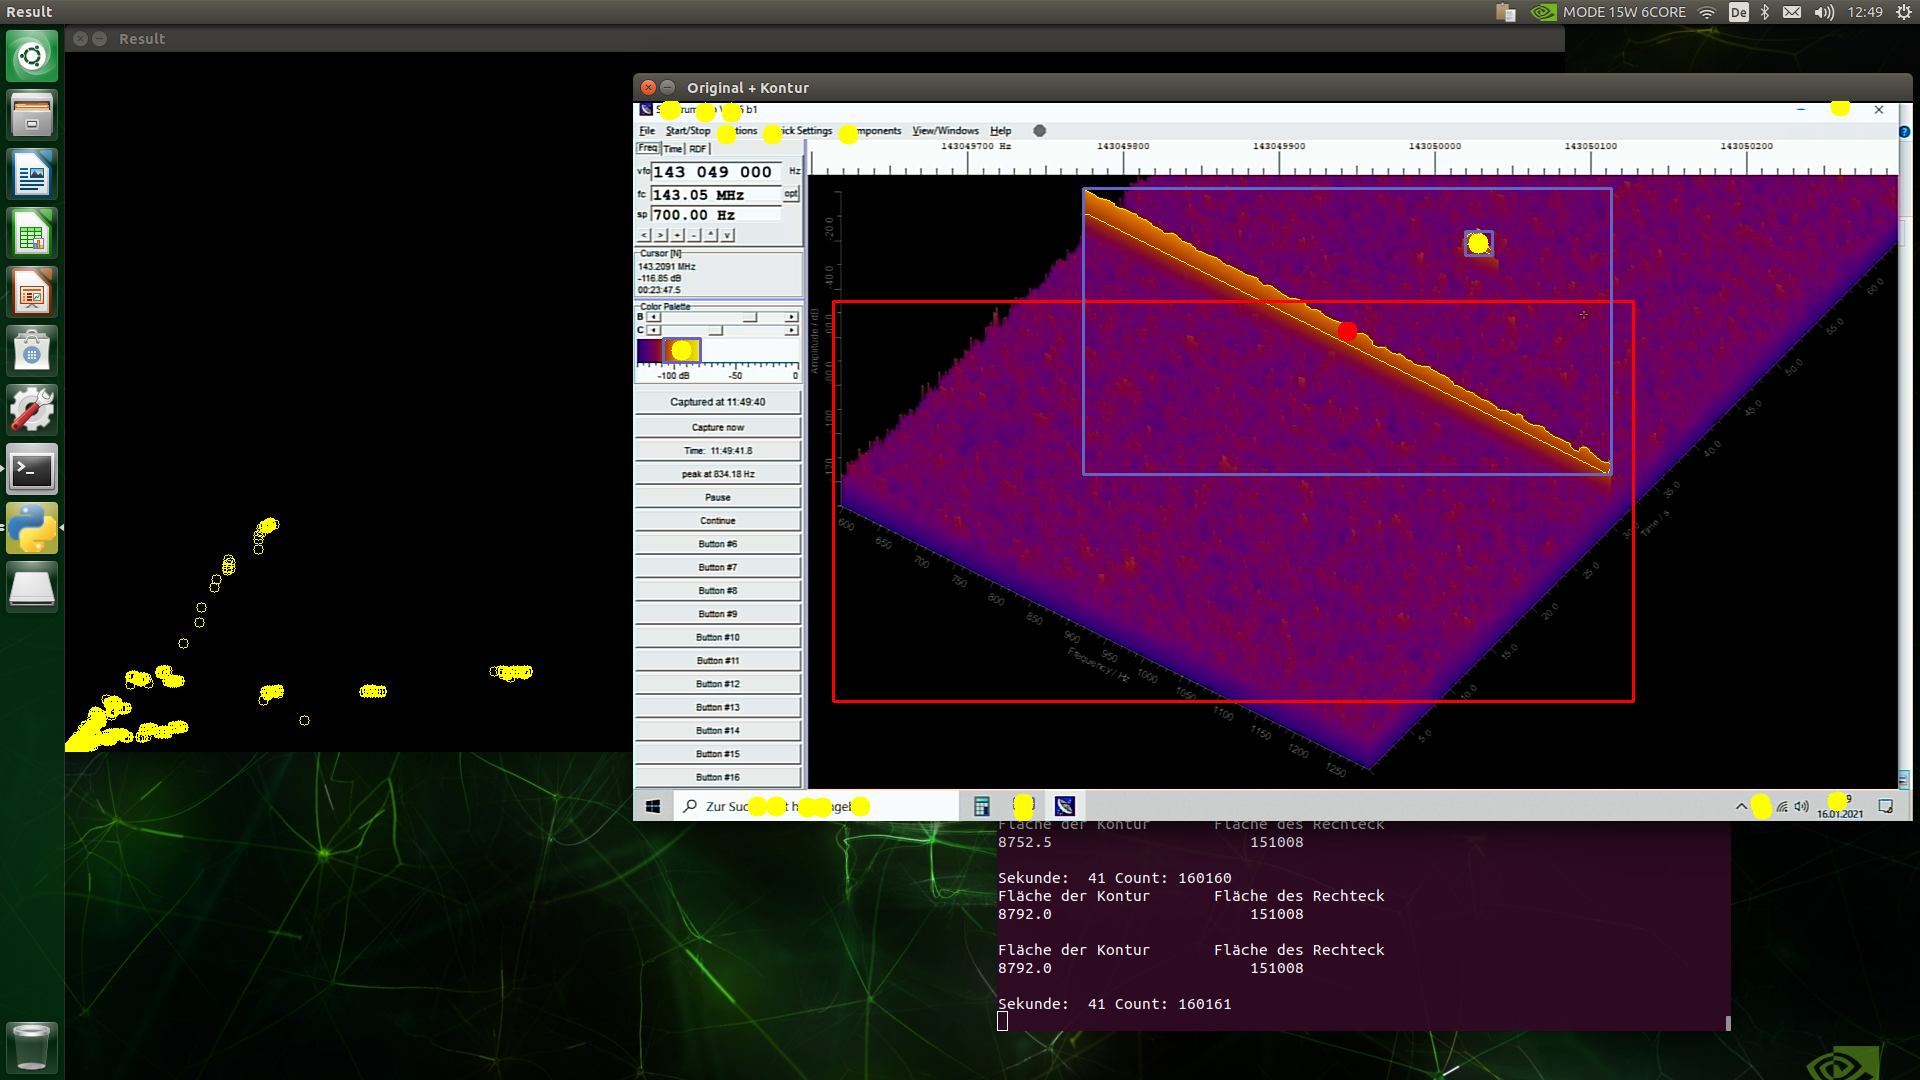The width and height of the screenshot is (1920, 1080).
Task: Open the removable drive icon in dock
Action: click(32, 588)
